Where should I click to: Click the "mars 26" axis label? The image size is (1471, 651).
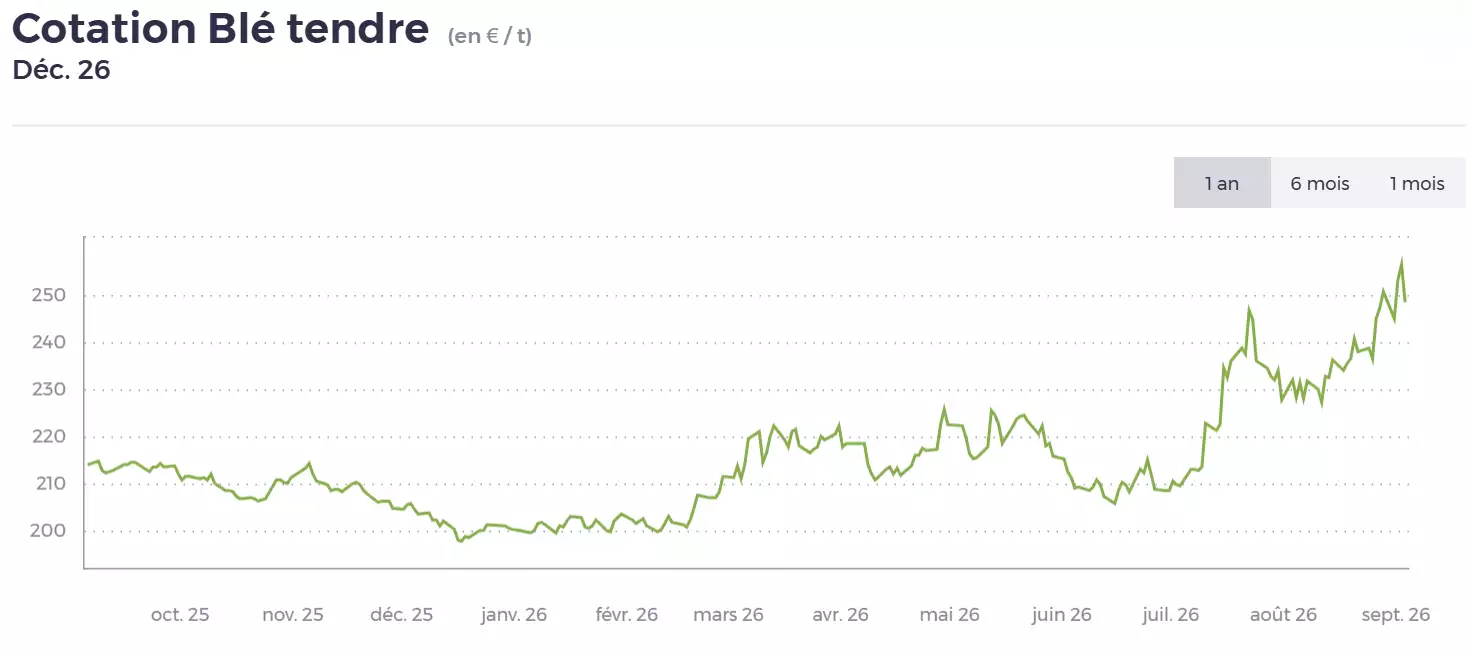click(728, 614)
